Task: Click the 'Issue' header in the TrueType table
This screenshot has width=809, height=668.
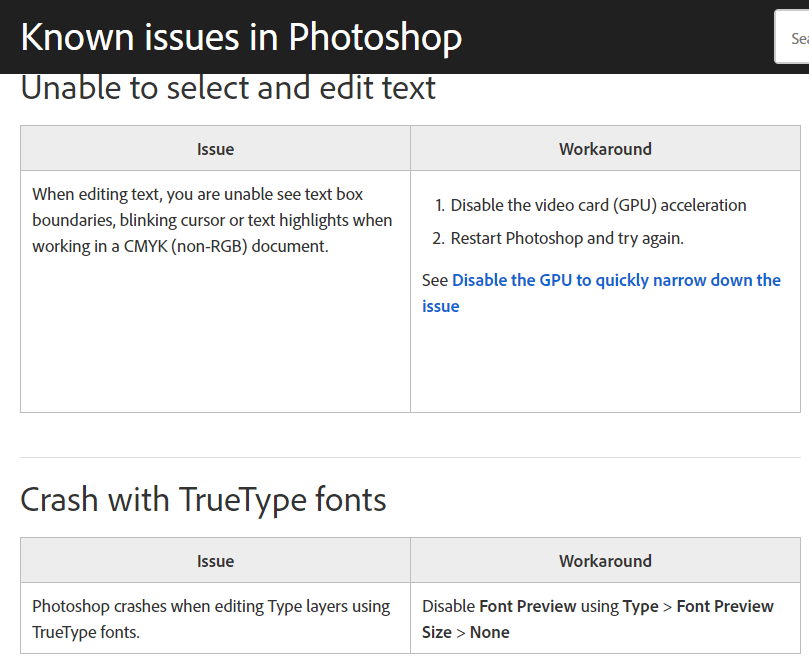Action: [x=215, y=560]
